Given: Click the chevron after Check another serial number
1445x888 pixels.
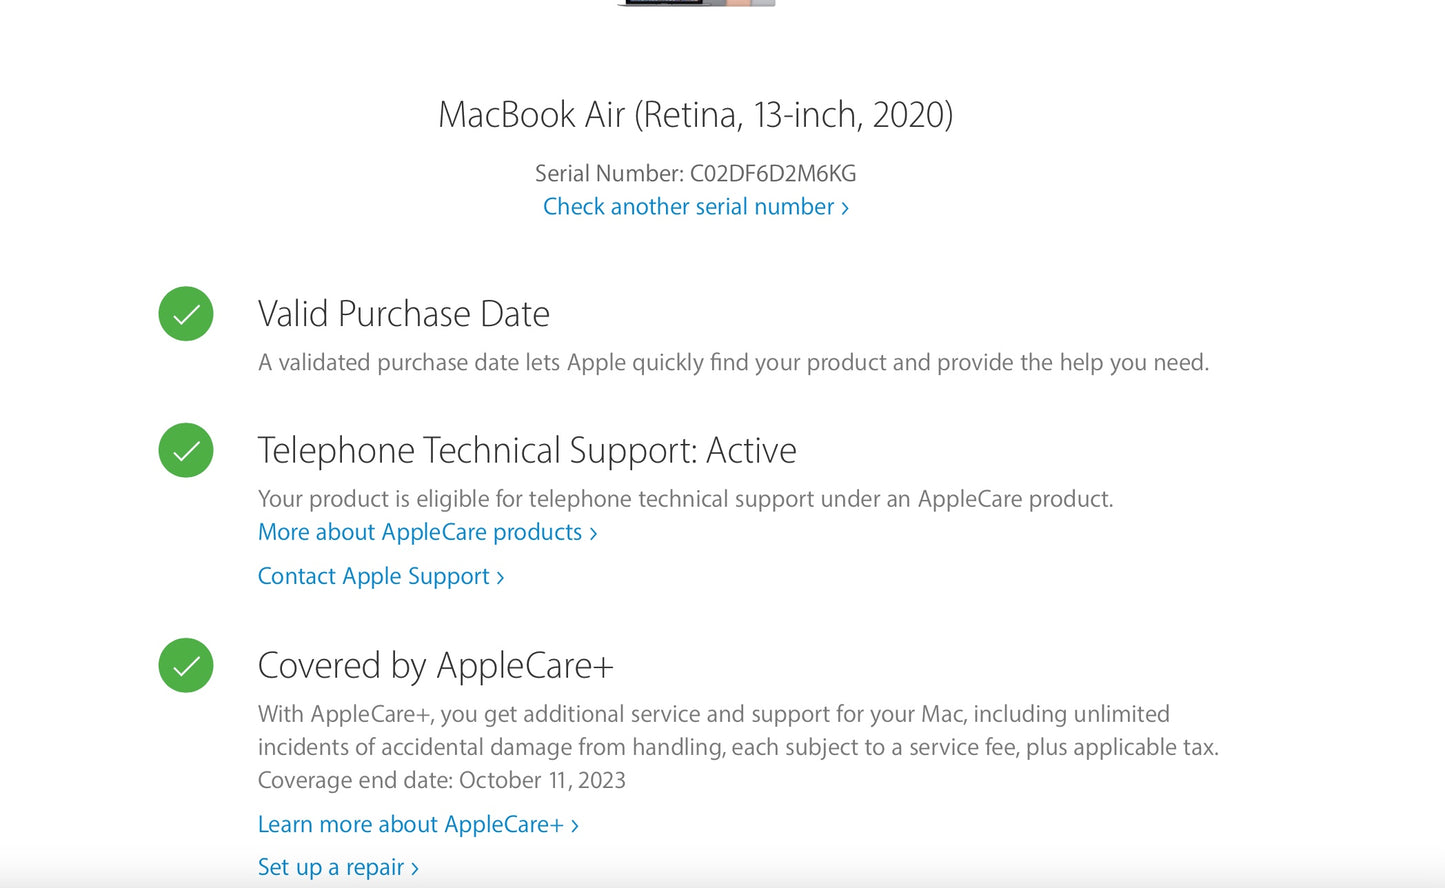Looking at the screenshot, I should pyautogui.click(x=845, y=208).
